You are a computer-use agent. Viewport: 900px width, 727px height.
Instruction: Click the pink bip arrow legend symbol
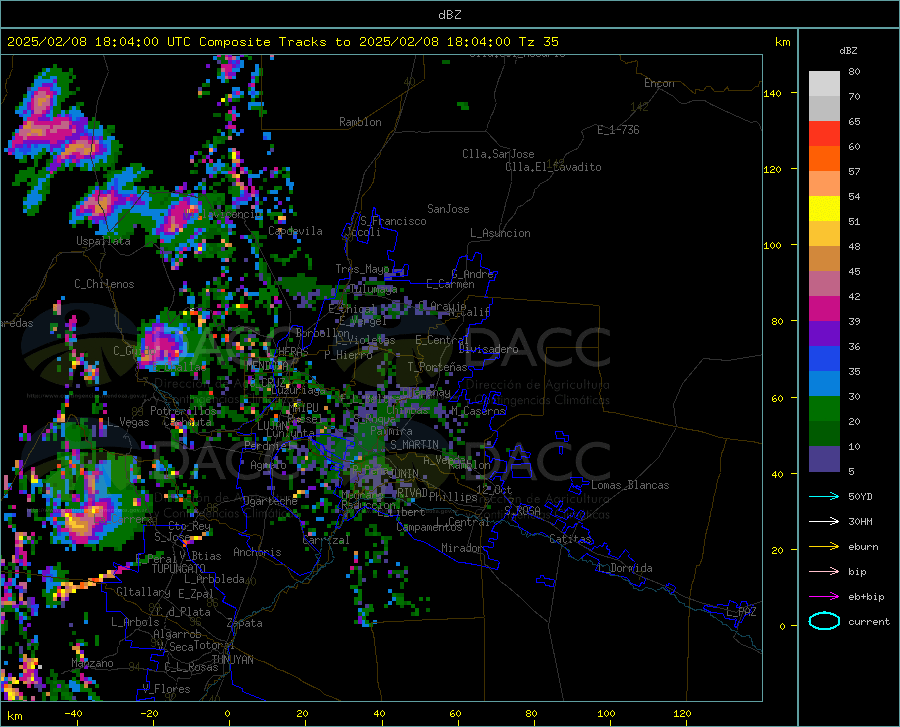pyautogui.click(x=824, y=572)
